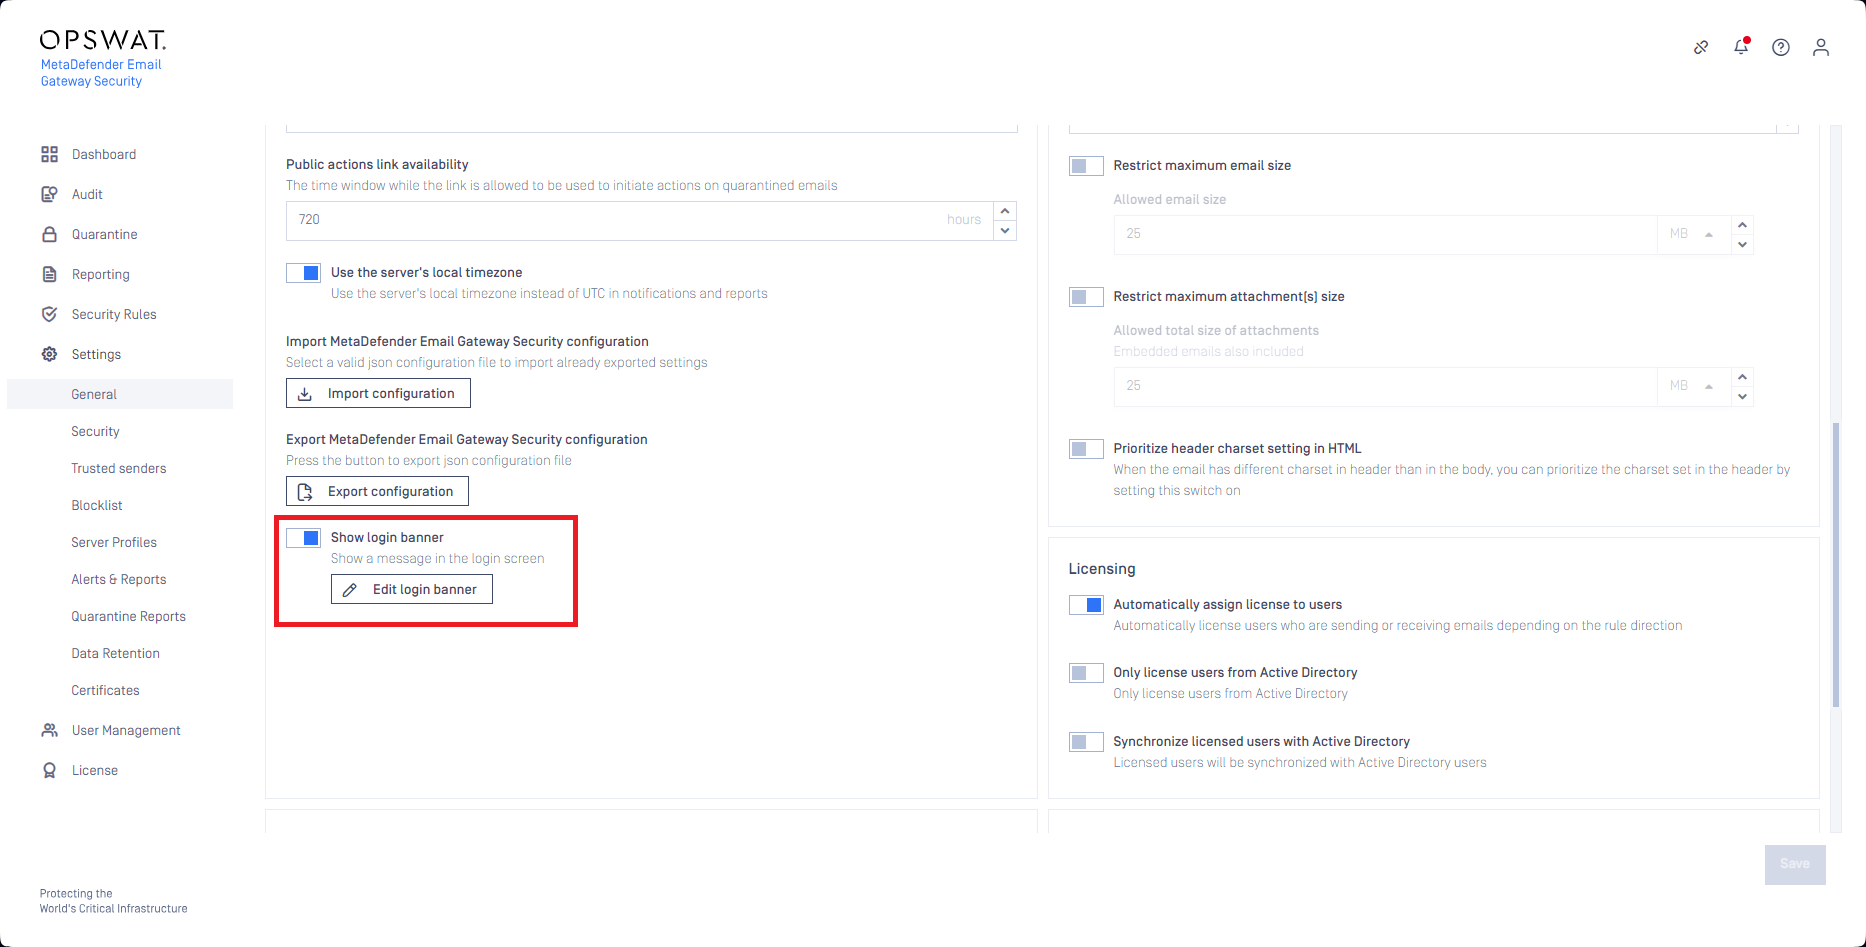Click the OPSWAT logo
Viewport: 1866px width, 947px height.
[x=102, y=40]
